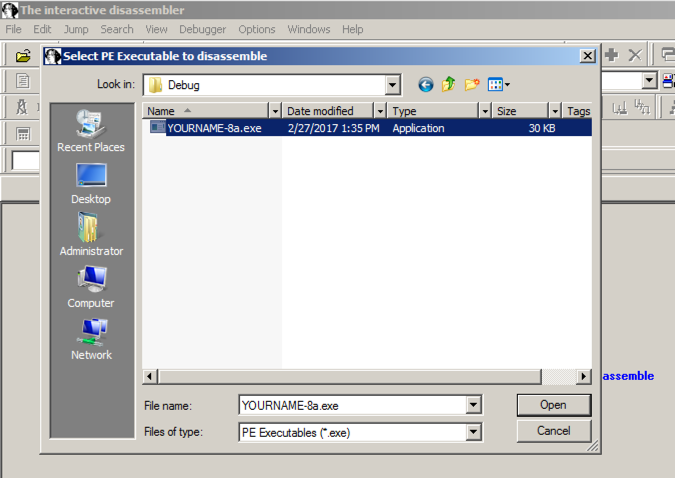Image resolution: width=675 pixels, height=478 pixels.
Task: Click the 30 KB size cell
Action: [542, 128]
